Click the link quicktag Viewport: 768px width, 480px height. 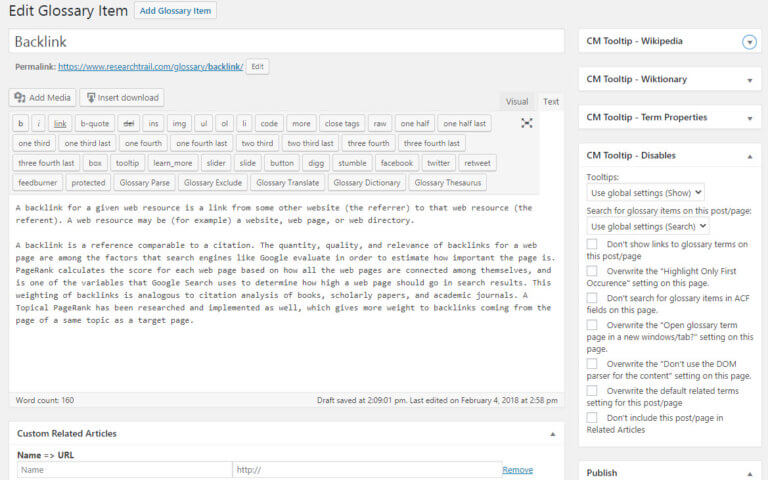[x=60, y=123]
